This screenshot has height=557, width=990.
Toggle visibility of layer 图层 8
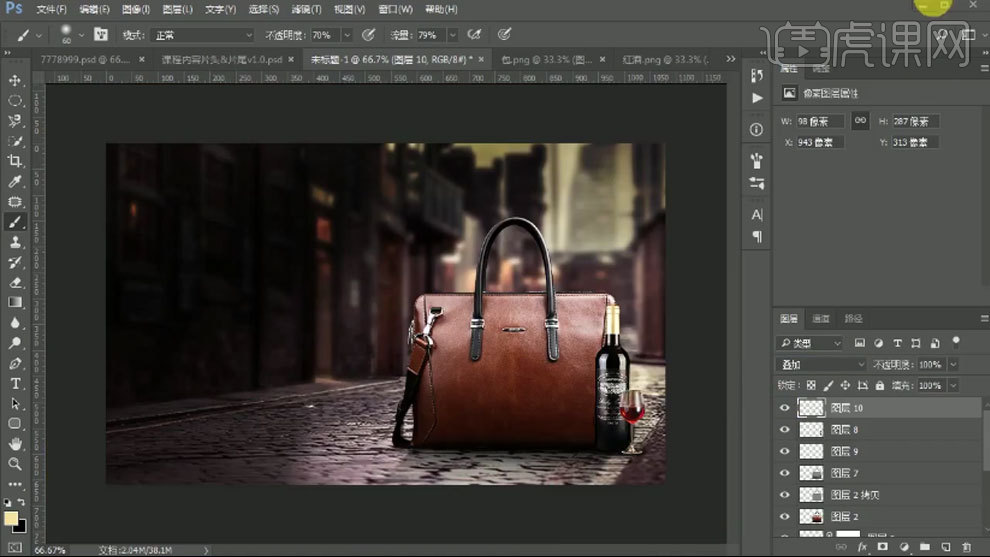tap(785, 430)
